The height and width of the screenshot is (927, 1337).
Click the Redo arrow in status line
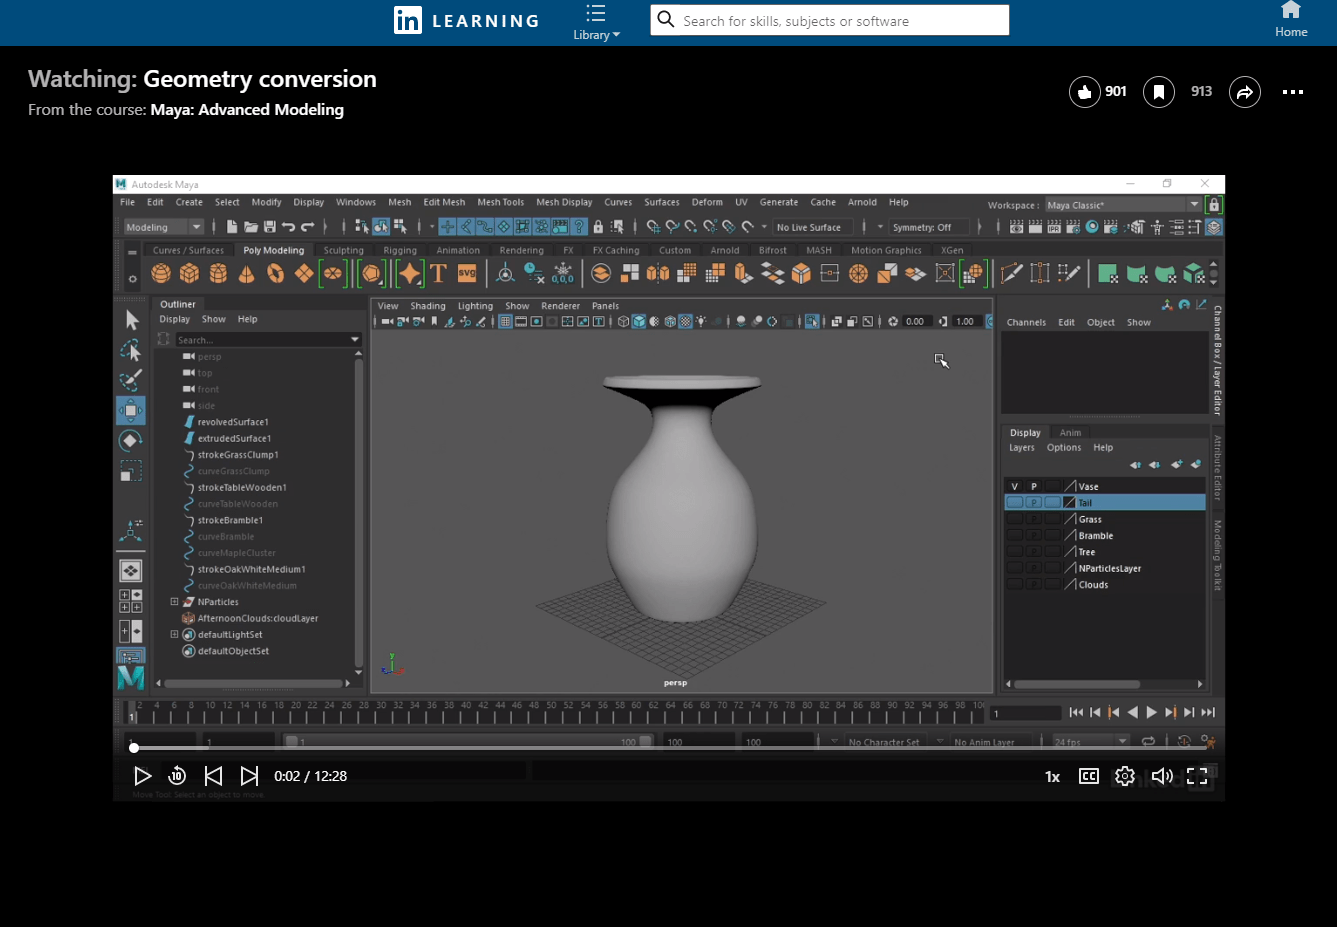point(308,227)
